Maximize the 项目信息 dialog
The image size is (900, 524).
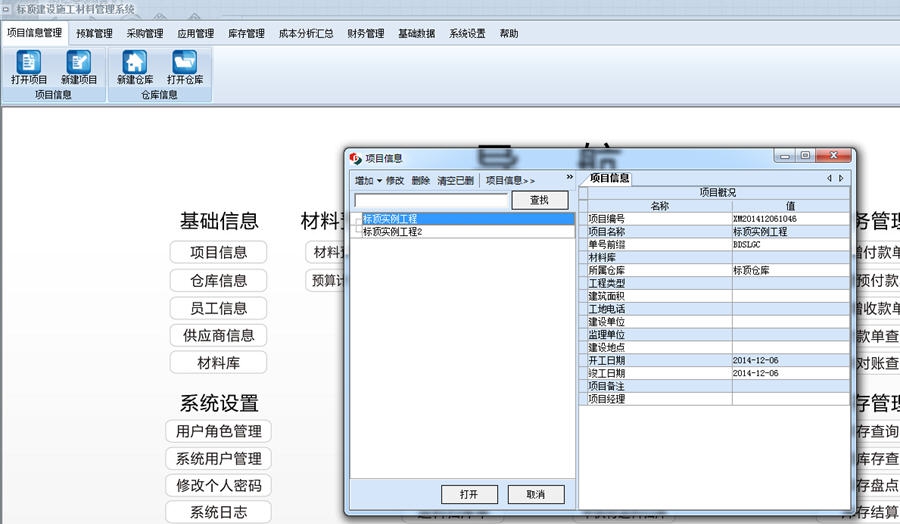(x=805, y=156)
